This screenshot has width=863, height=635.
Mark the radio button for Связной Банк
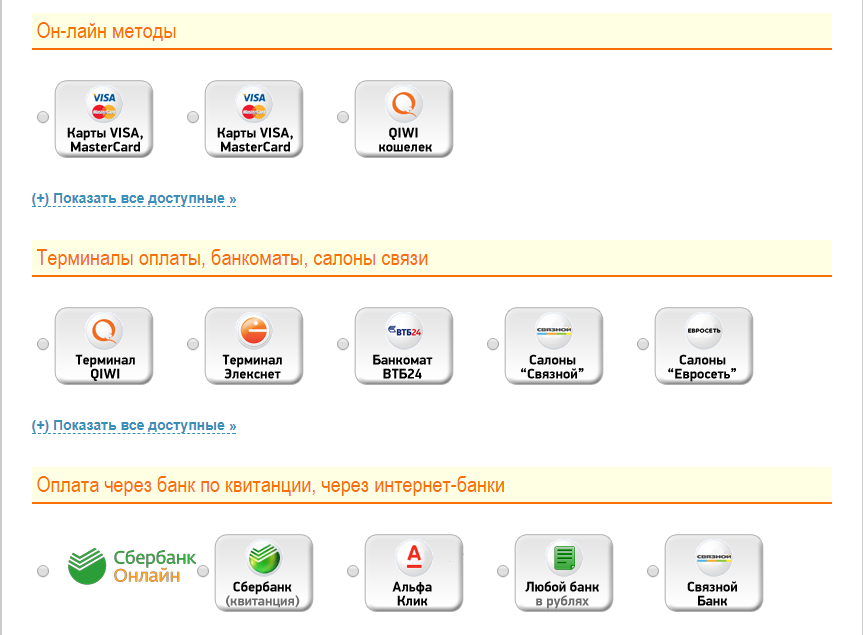[x=653, y=571]
